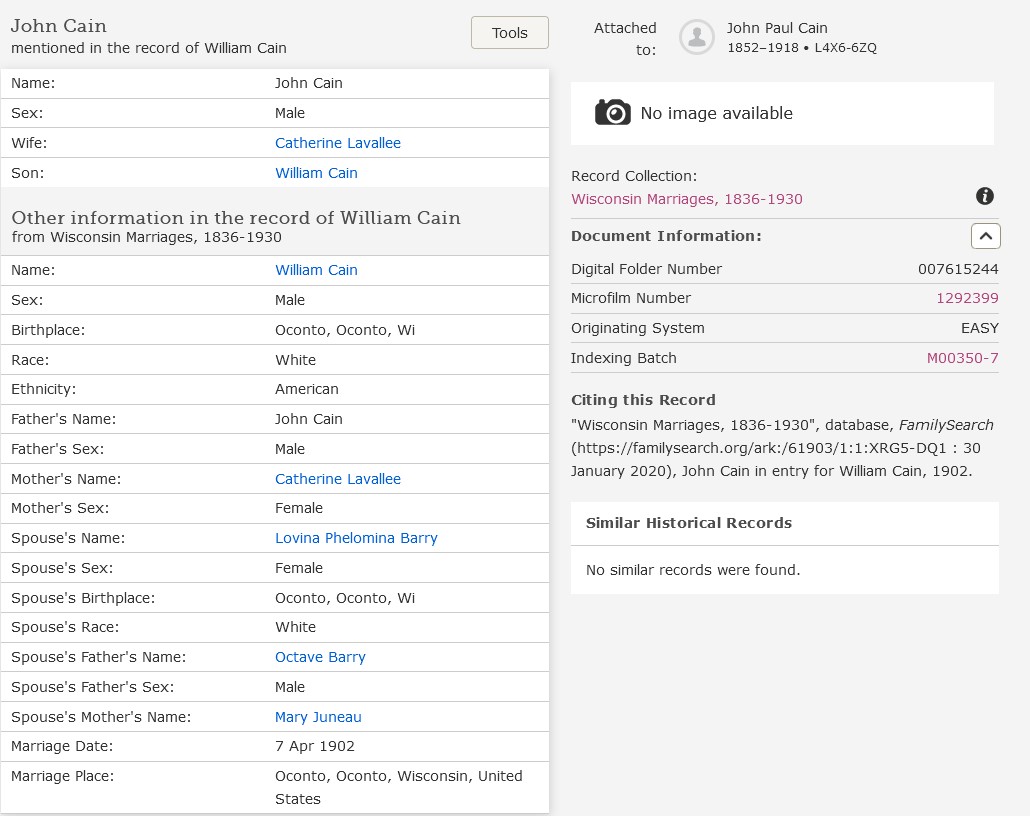Open son William Cain link

coord(316,173)
